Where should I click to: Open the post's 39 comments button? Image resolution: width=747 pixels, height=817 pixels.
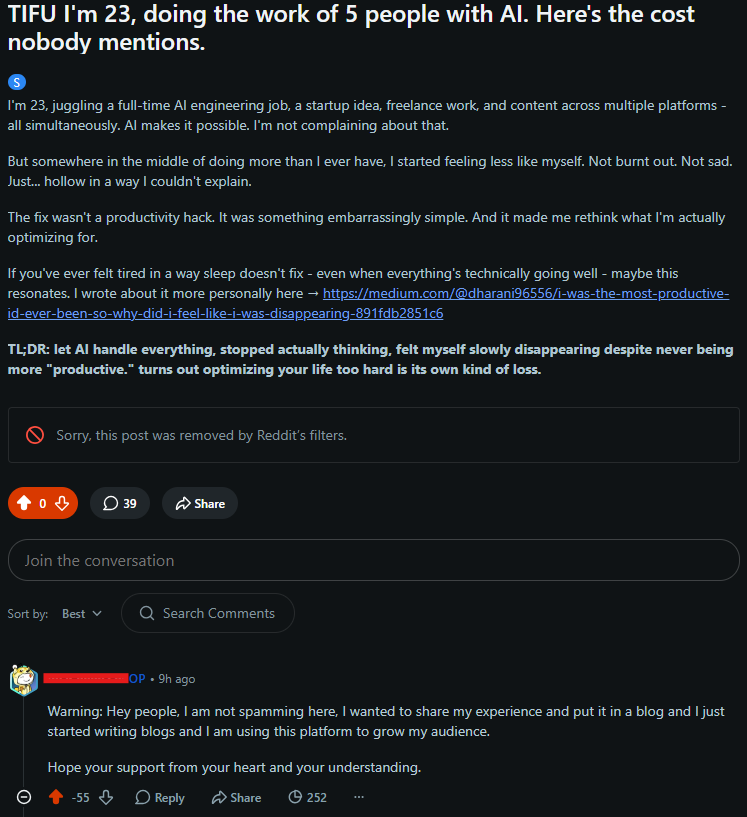coord(120,503)
